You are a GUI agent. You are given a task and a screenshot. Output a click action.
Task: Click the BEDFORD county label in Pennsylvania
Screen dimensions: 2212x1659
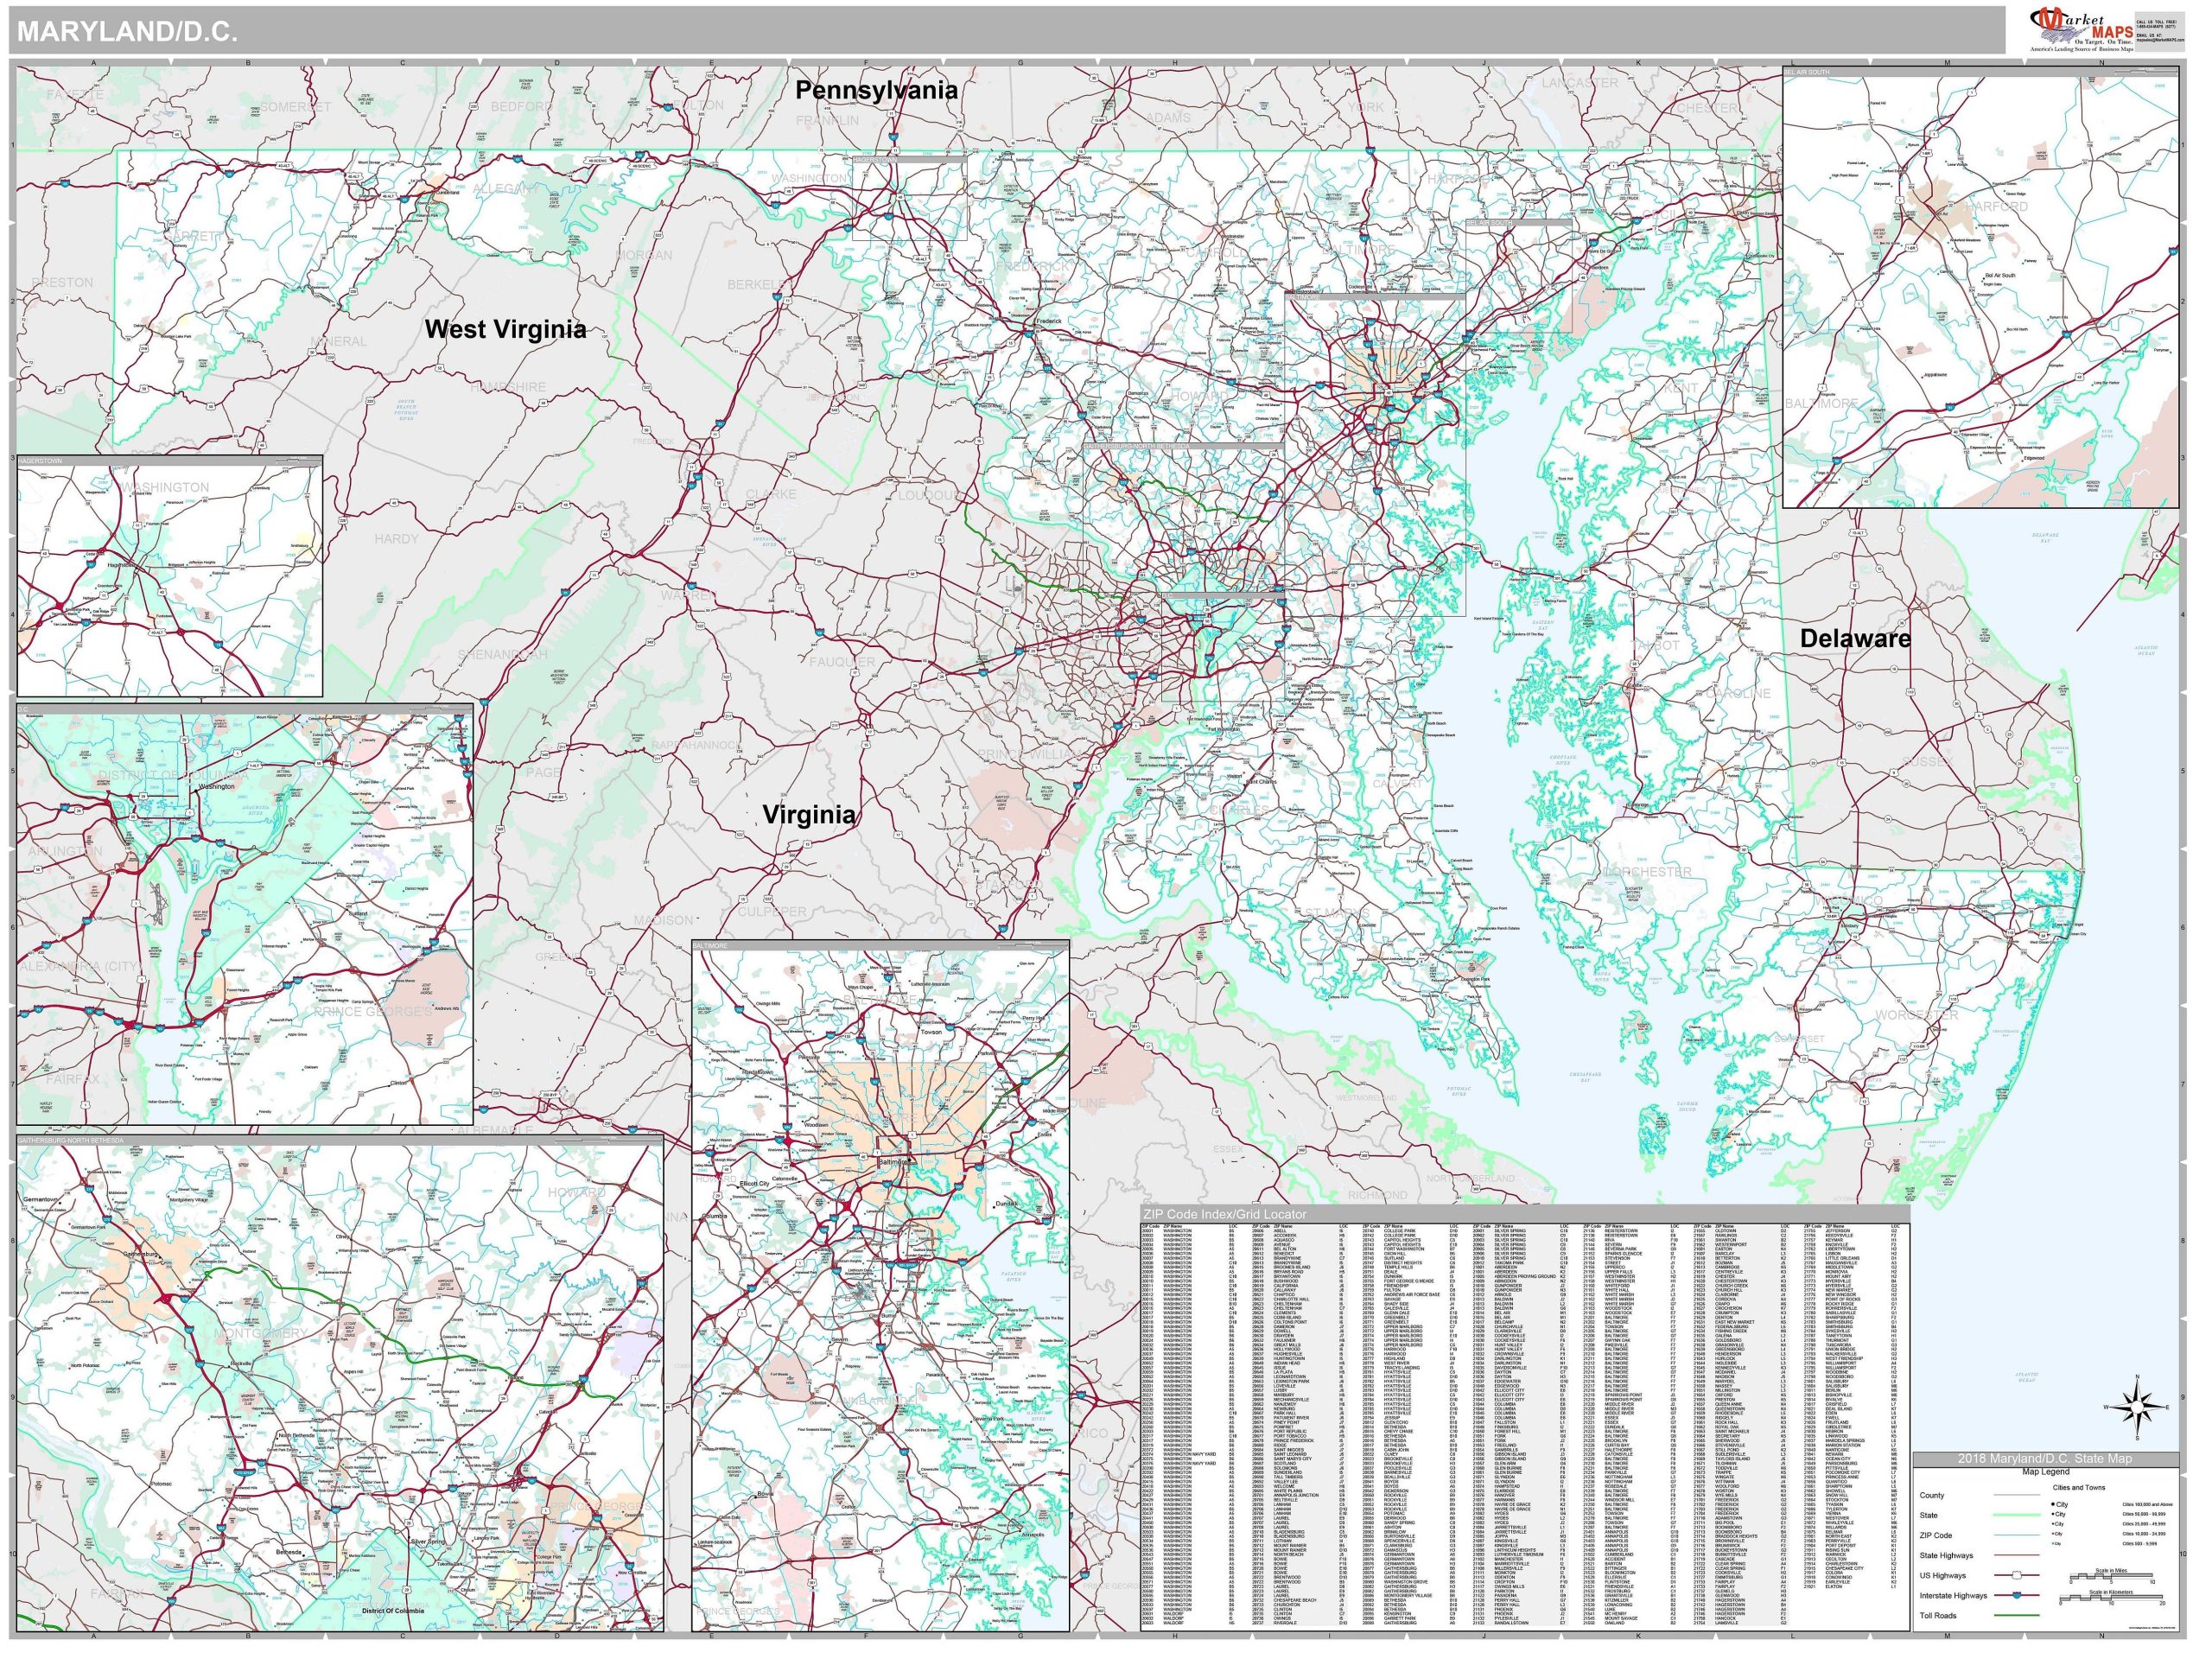coord(521,106)
